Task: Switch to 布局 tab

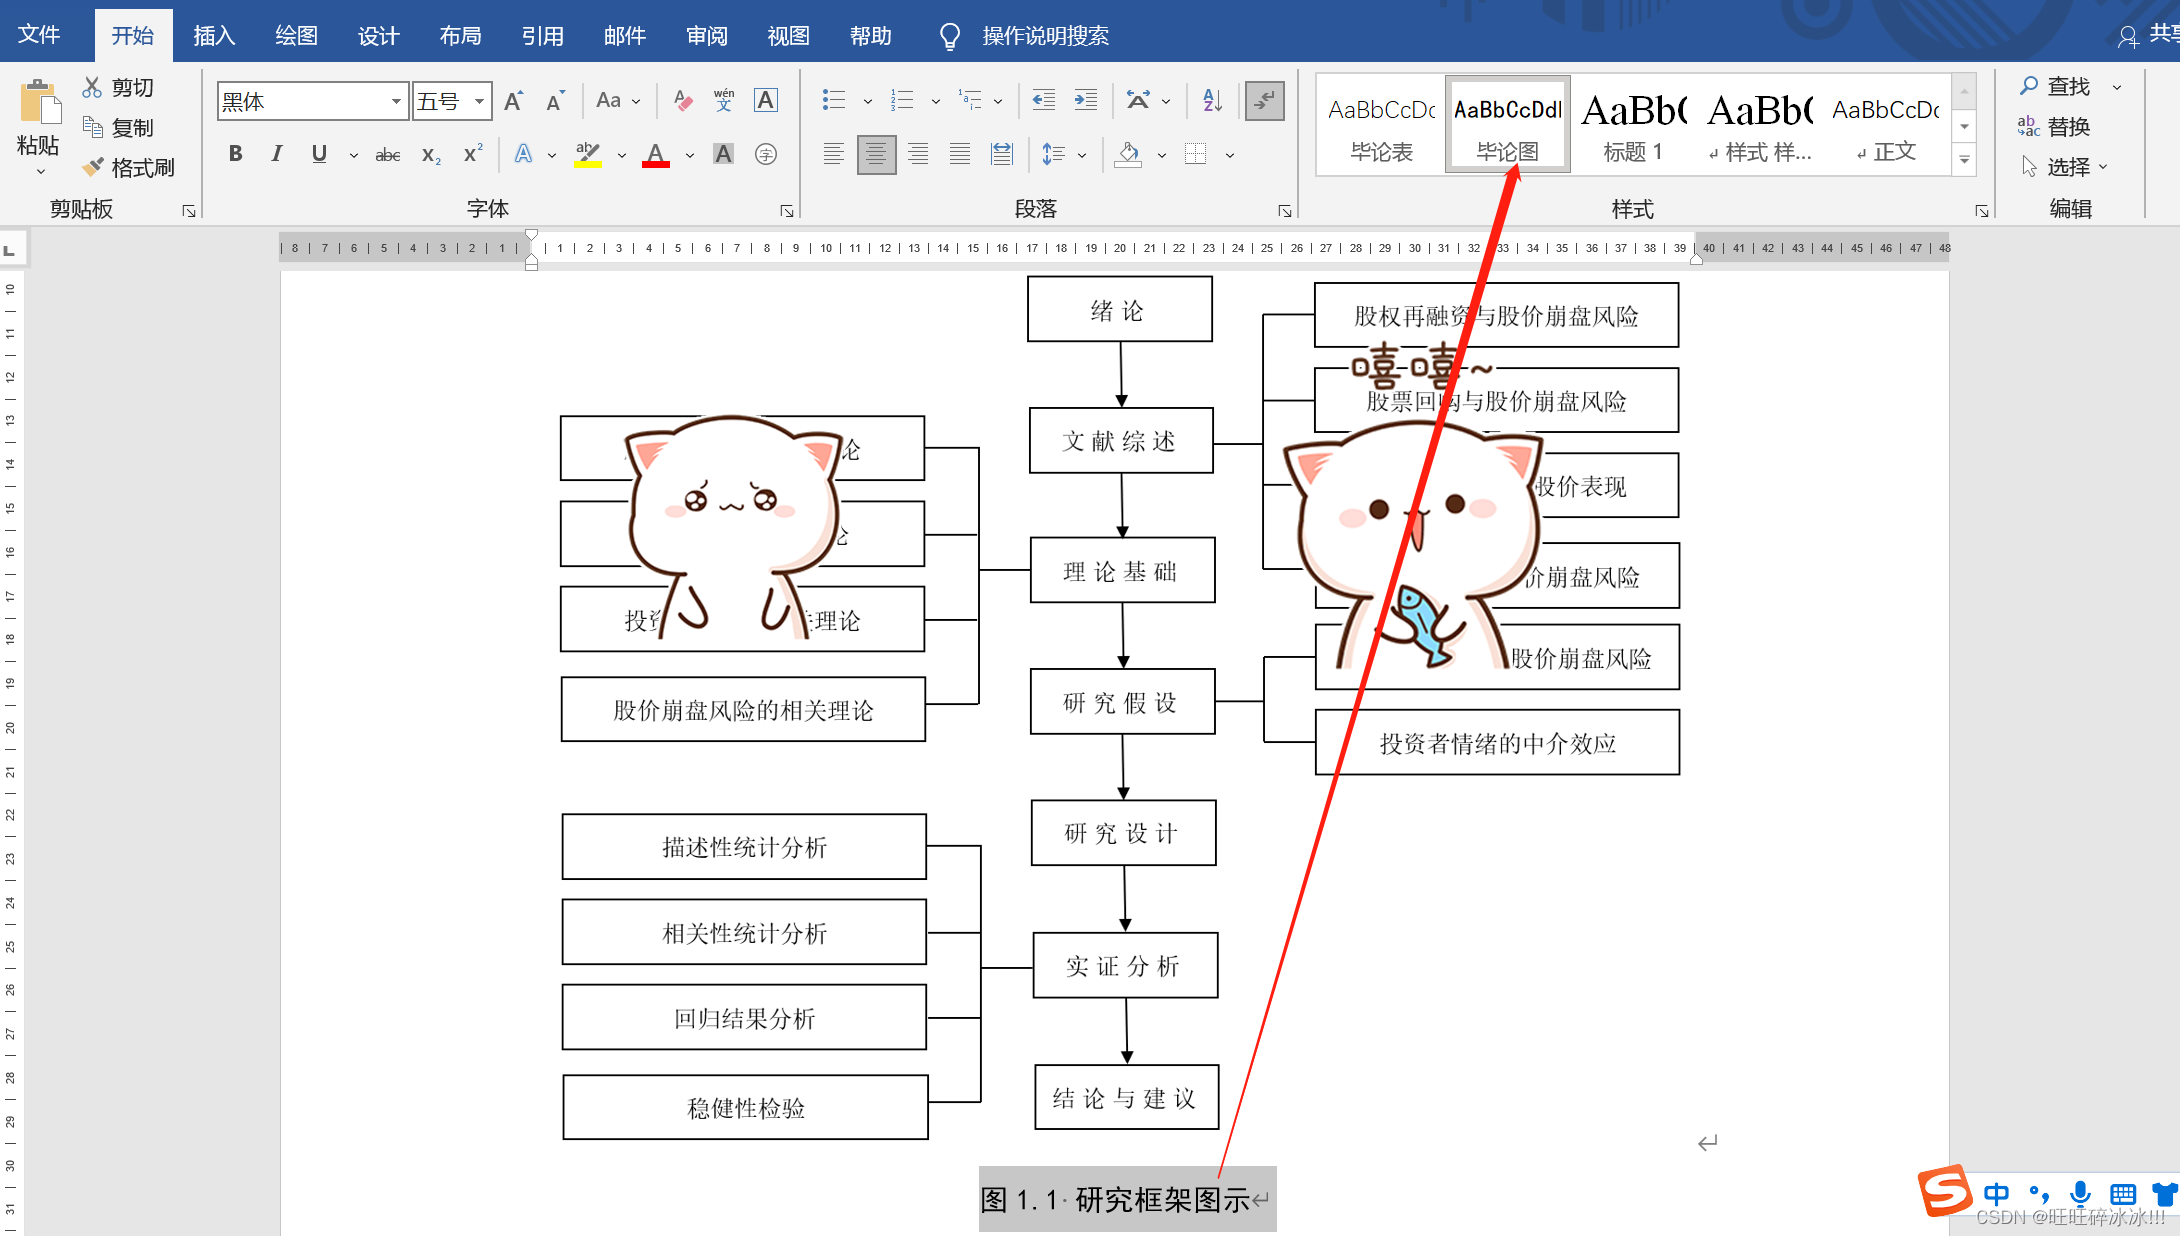Action: [461, 36]
